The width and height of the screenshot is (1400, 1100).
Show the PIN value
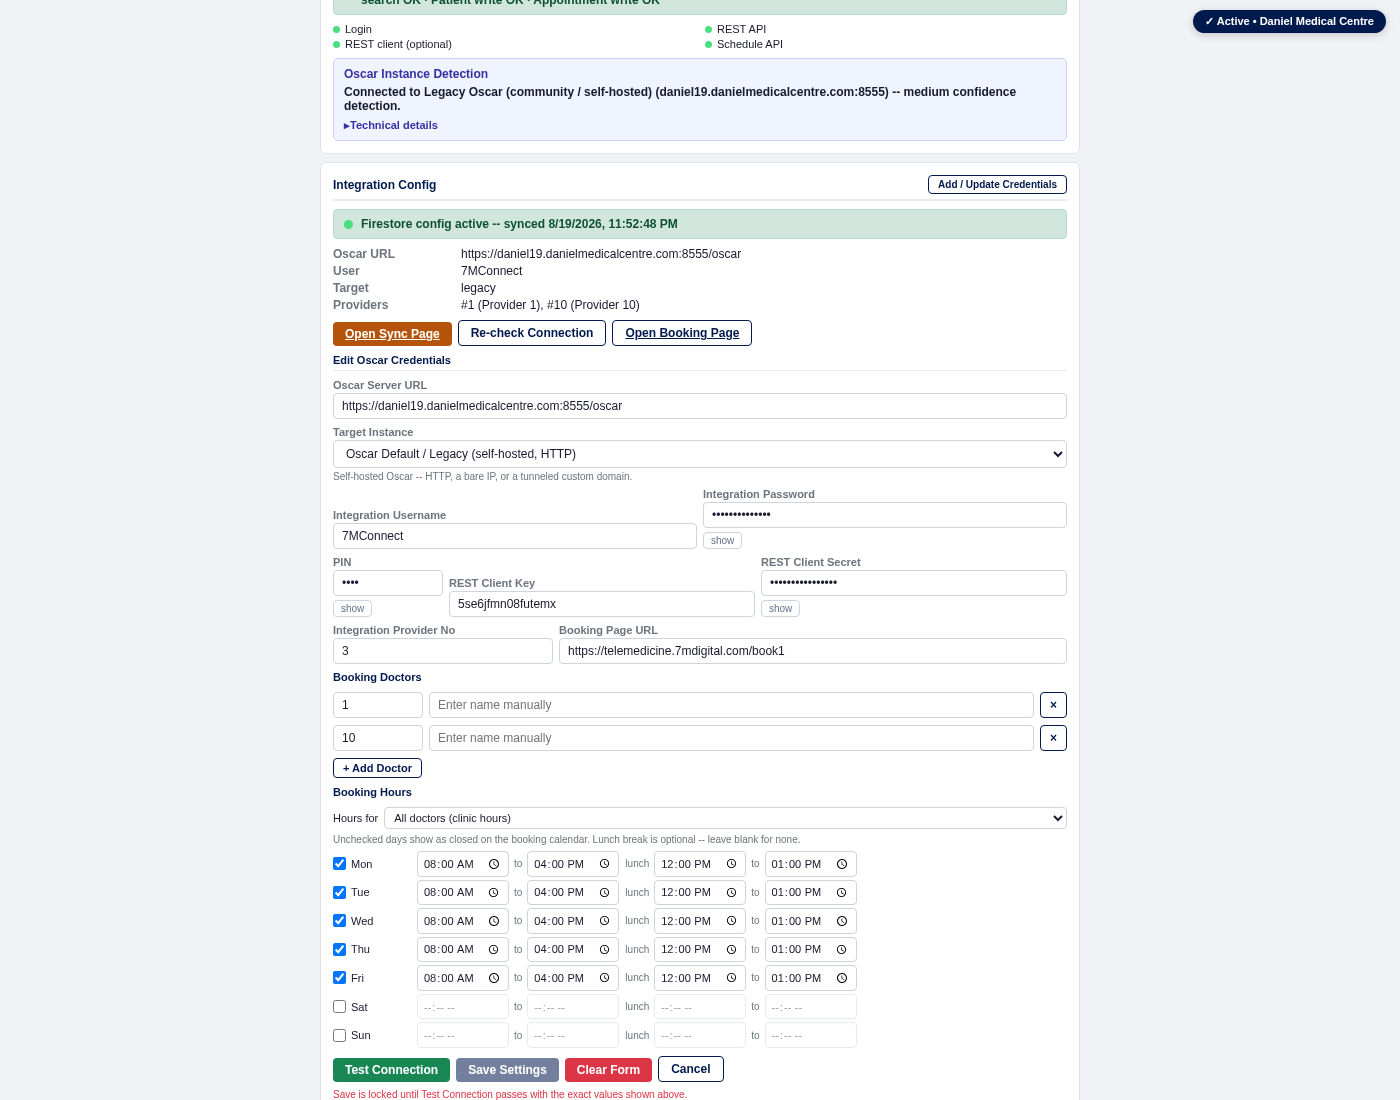pyautogui.click(x=352, y=609)
